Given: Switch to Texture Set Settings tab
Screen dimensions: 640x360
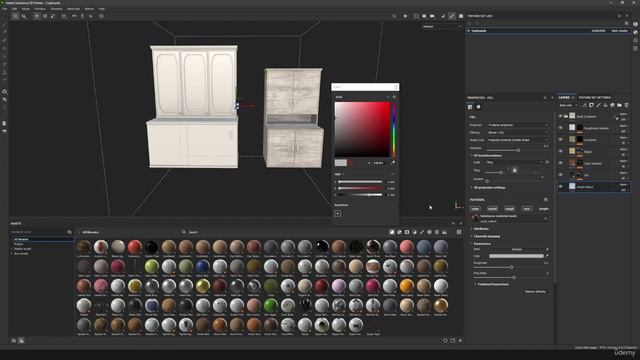Looking at the screenshot, I should point(595,98).
